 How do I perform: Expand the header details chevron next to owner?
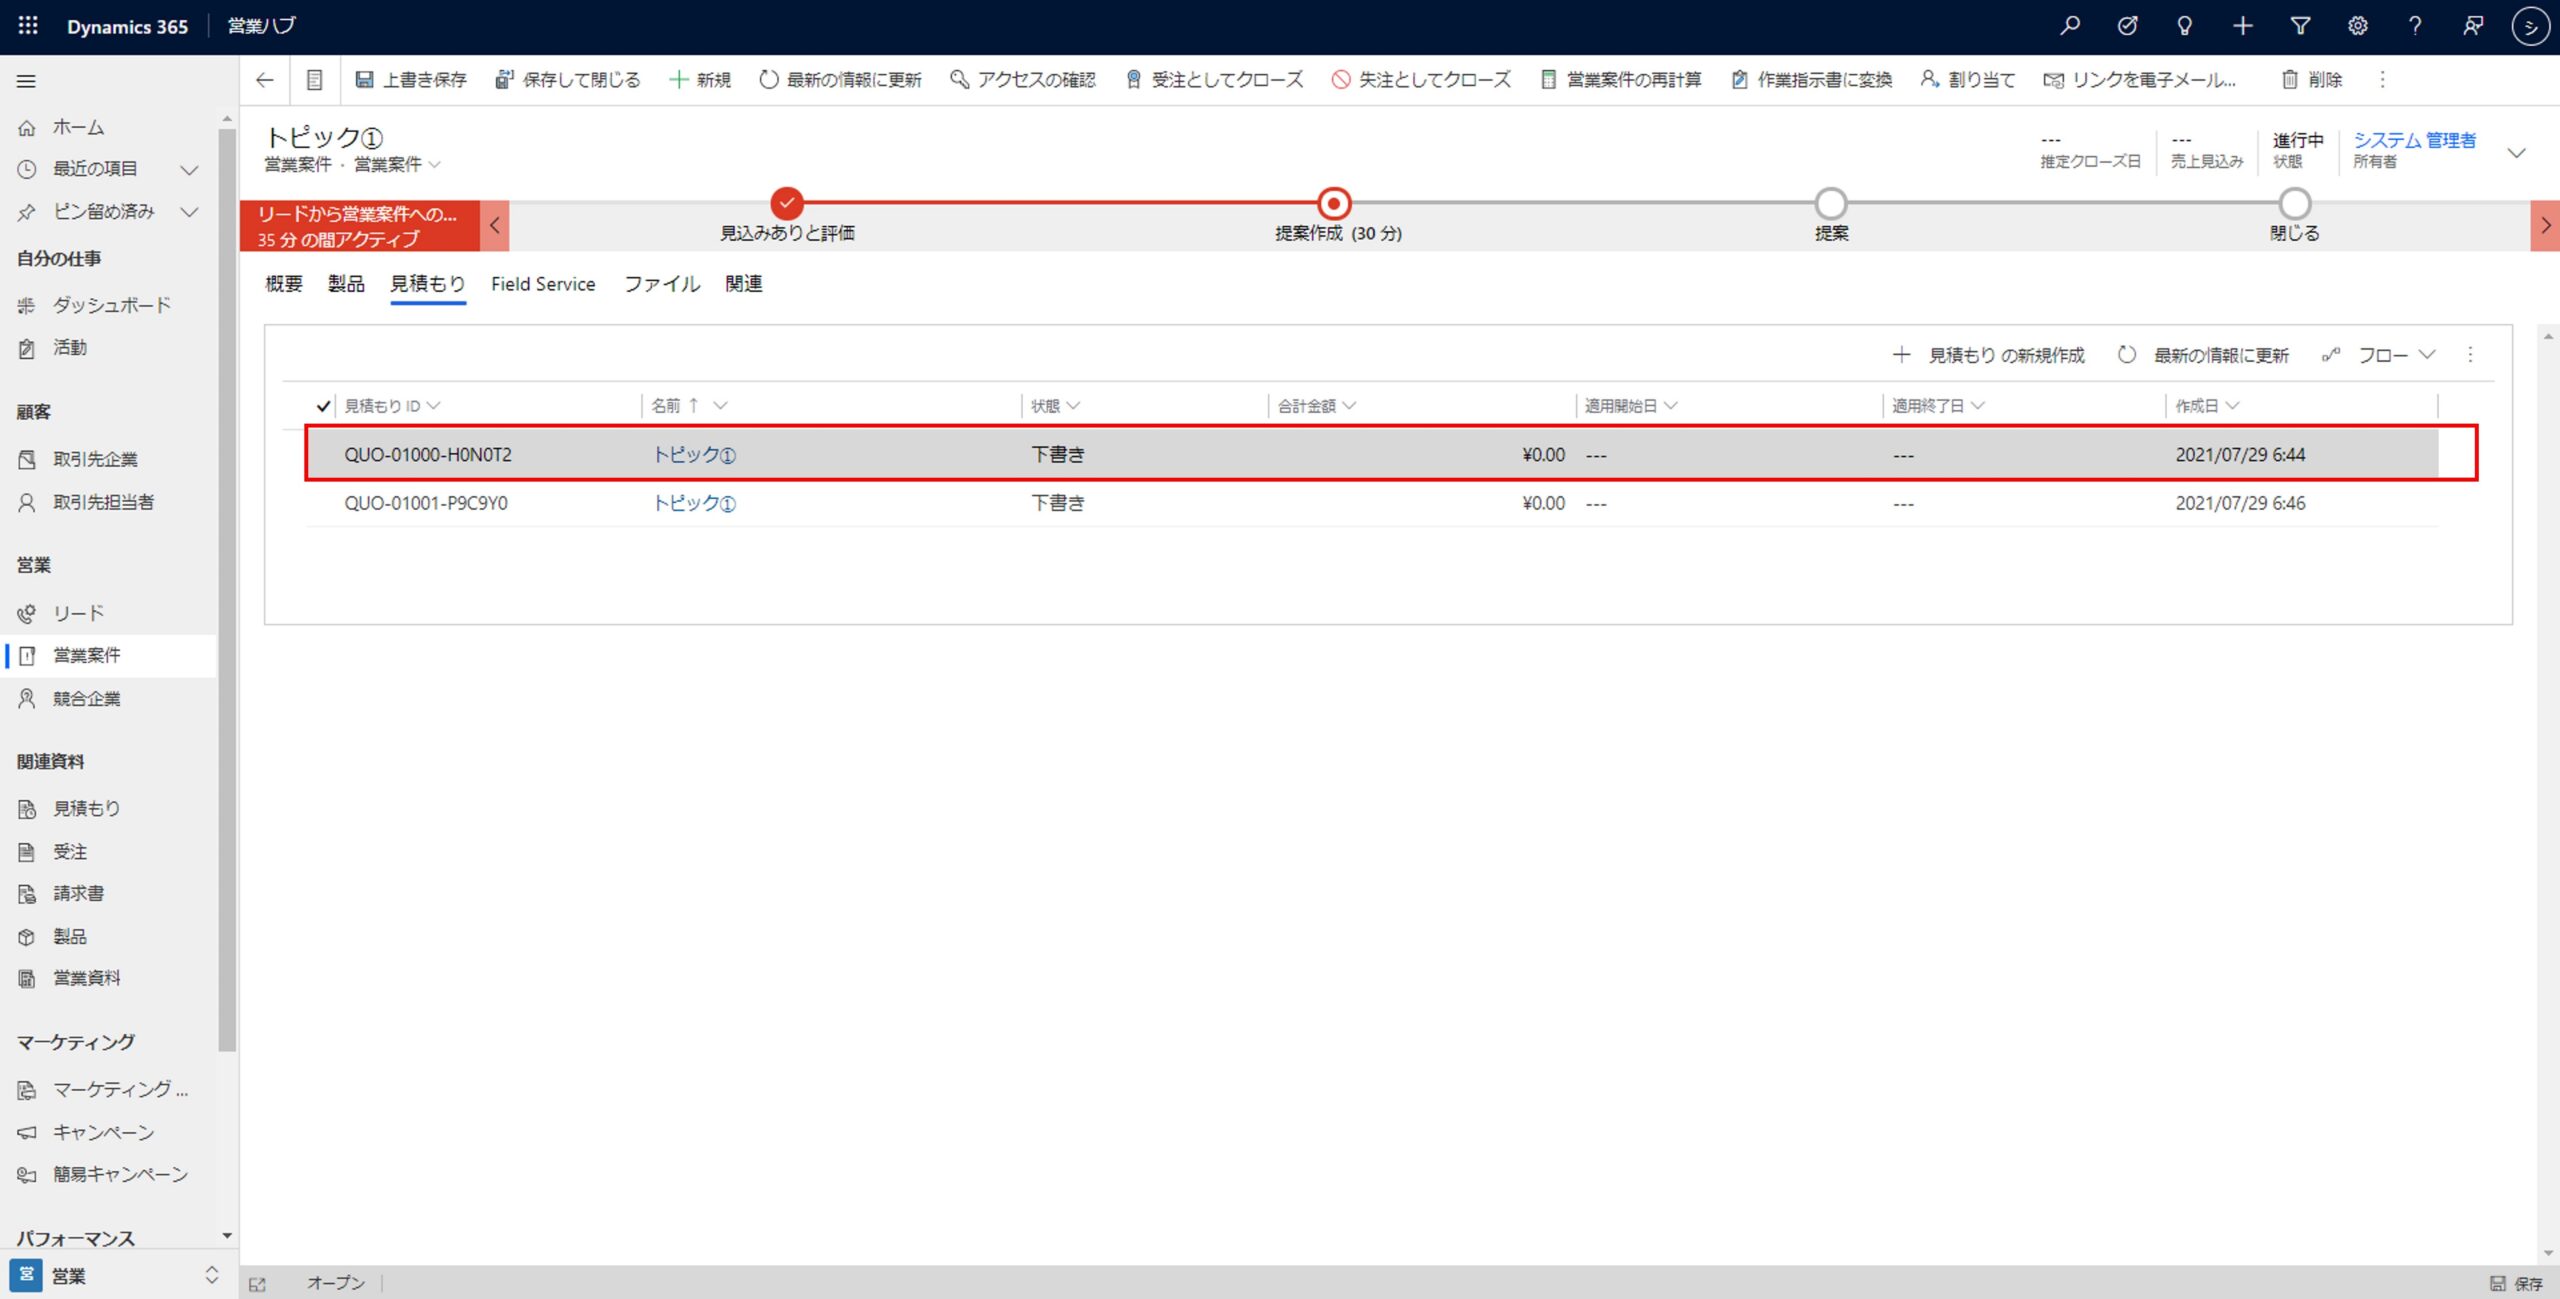tap(2517, 153)
